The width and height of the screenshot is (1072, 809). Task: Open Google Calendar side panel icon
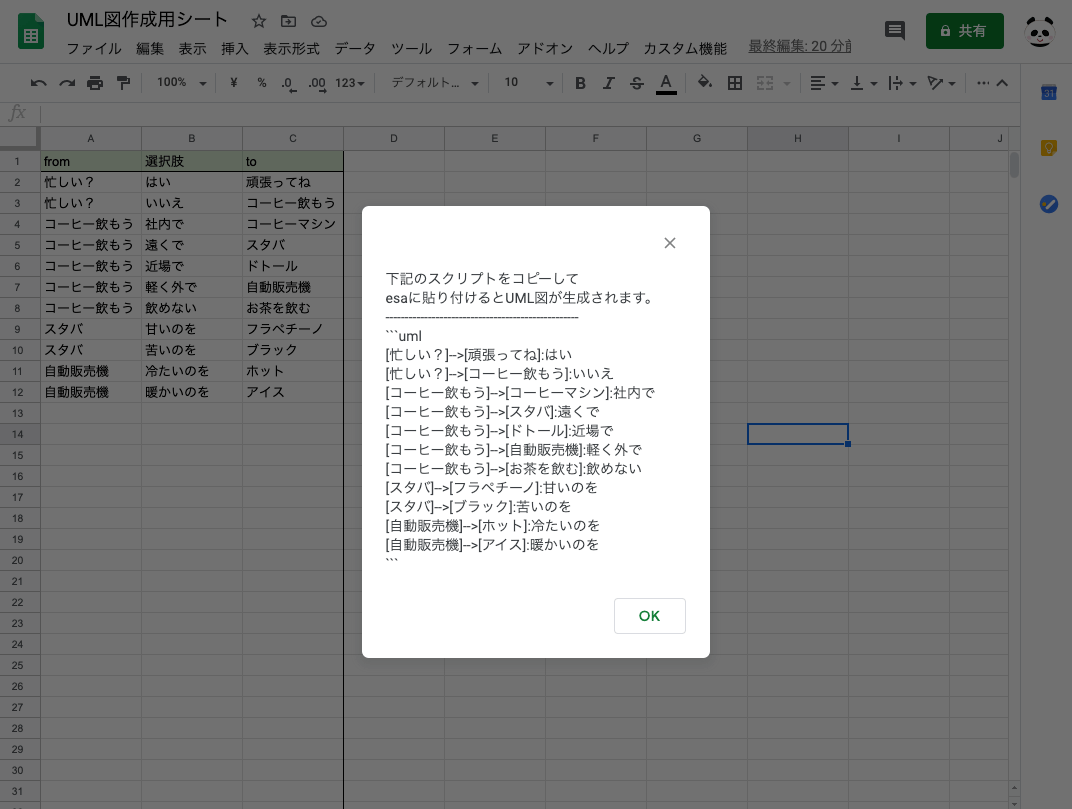click(1049, 93)
